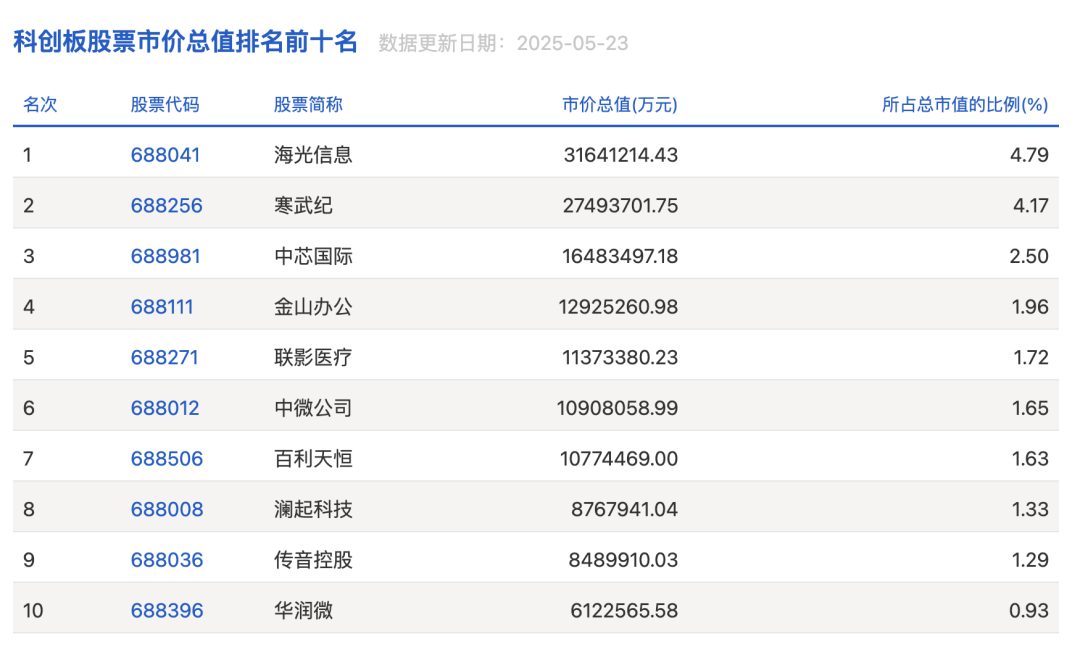Click percentage value 4.17

click(x=1030, y=206)
